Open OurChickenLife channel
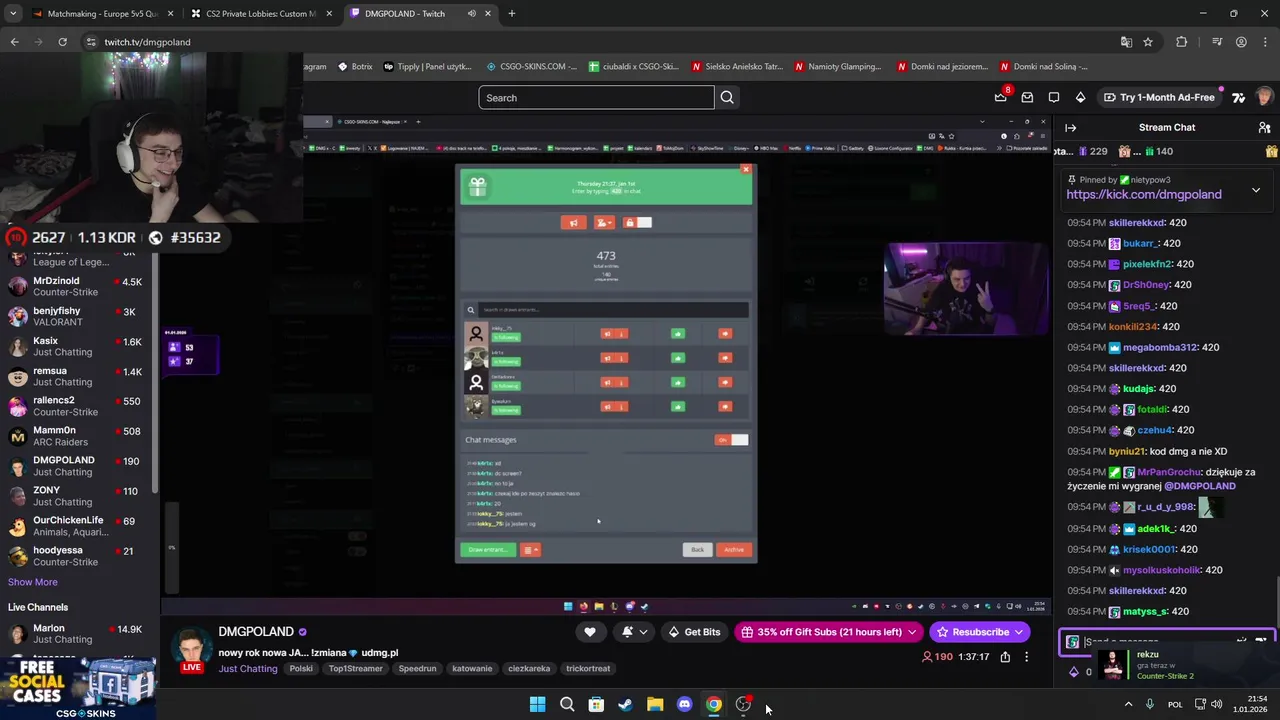Screen dimensions: 1280x720 79,526
